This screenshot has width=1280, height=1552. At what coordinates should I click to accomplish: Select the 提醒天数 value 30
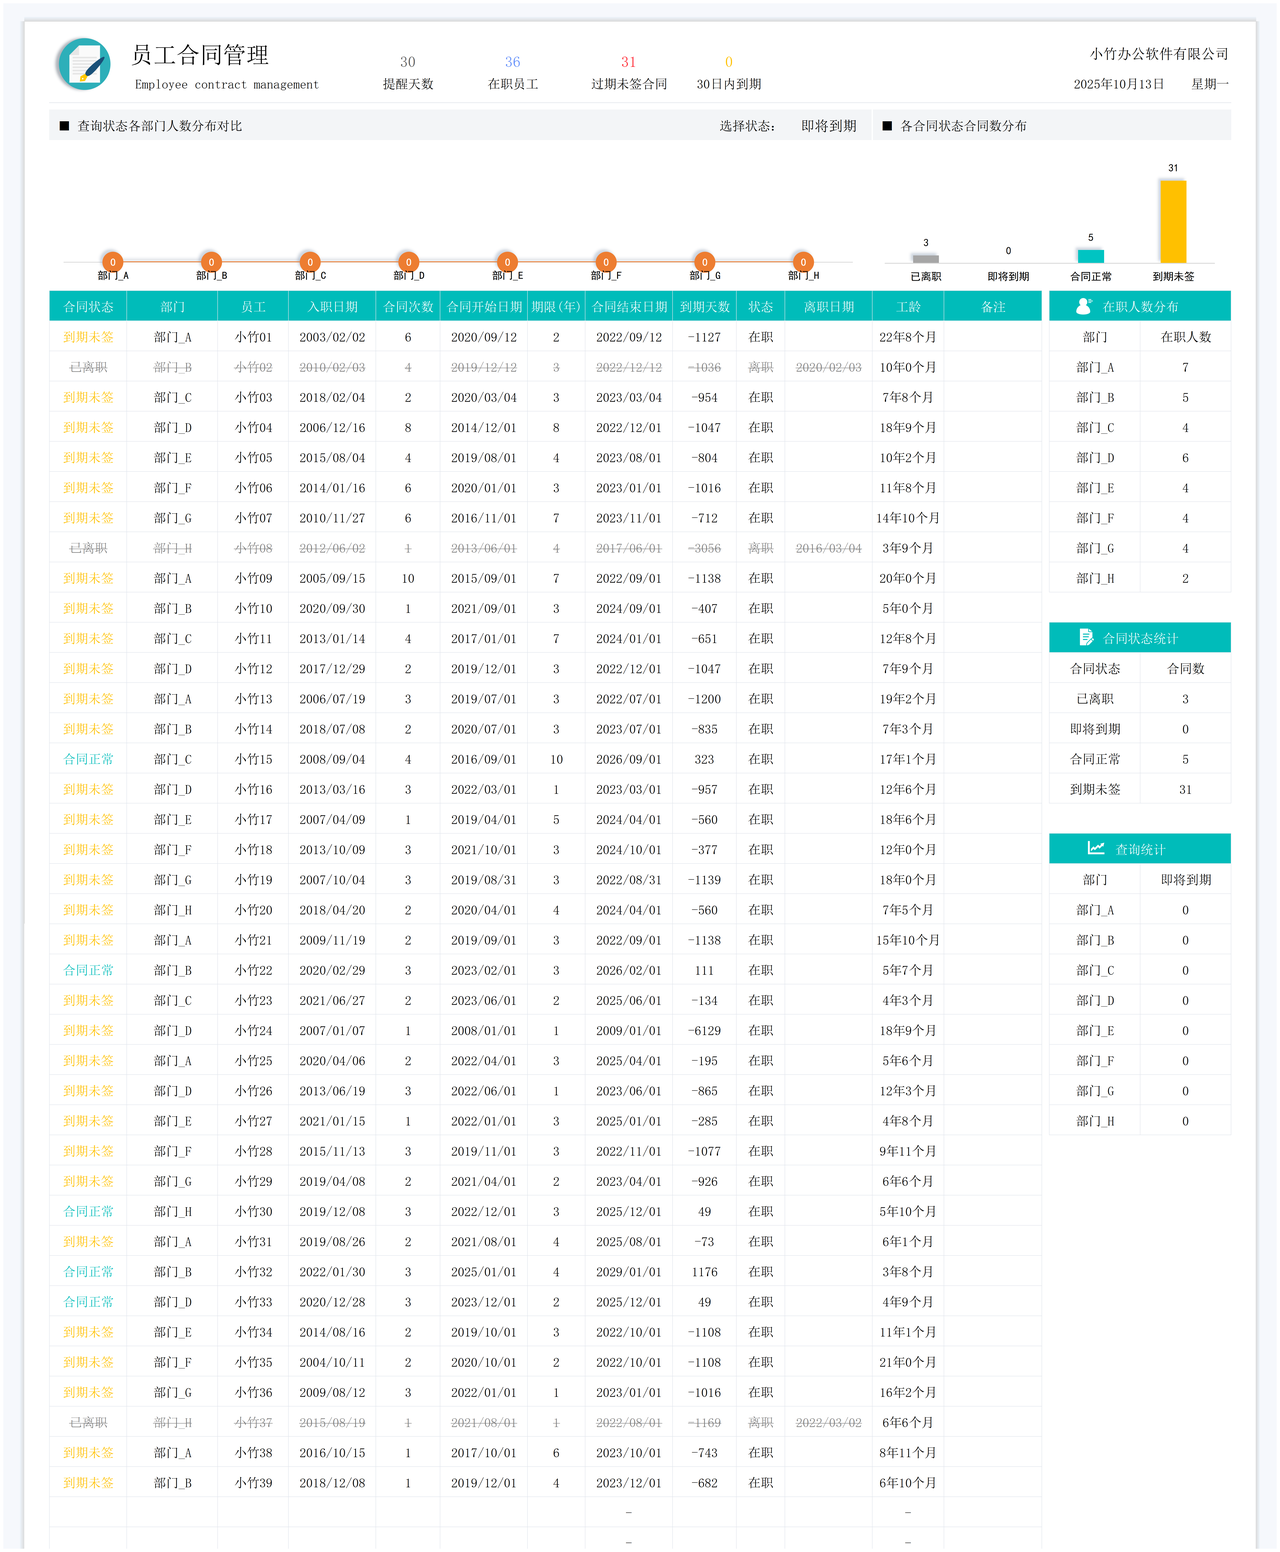tap(408, 62)
